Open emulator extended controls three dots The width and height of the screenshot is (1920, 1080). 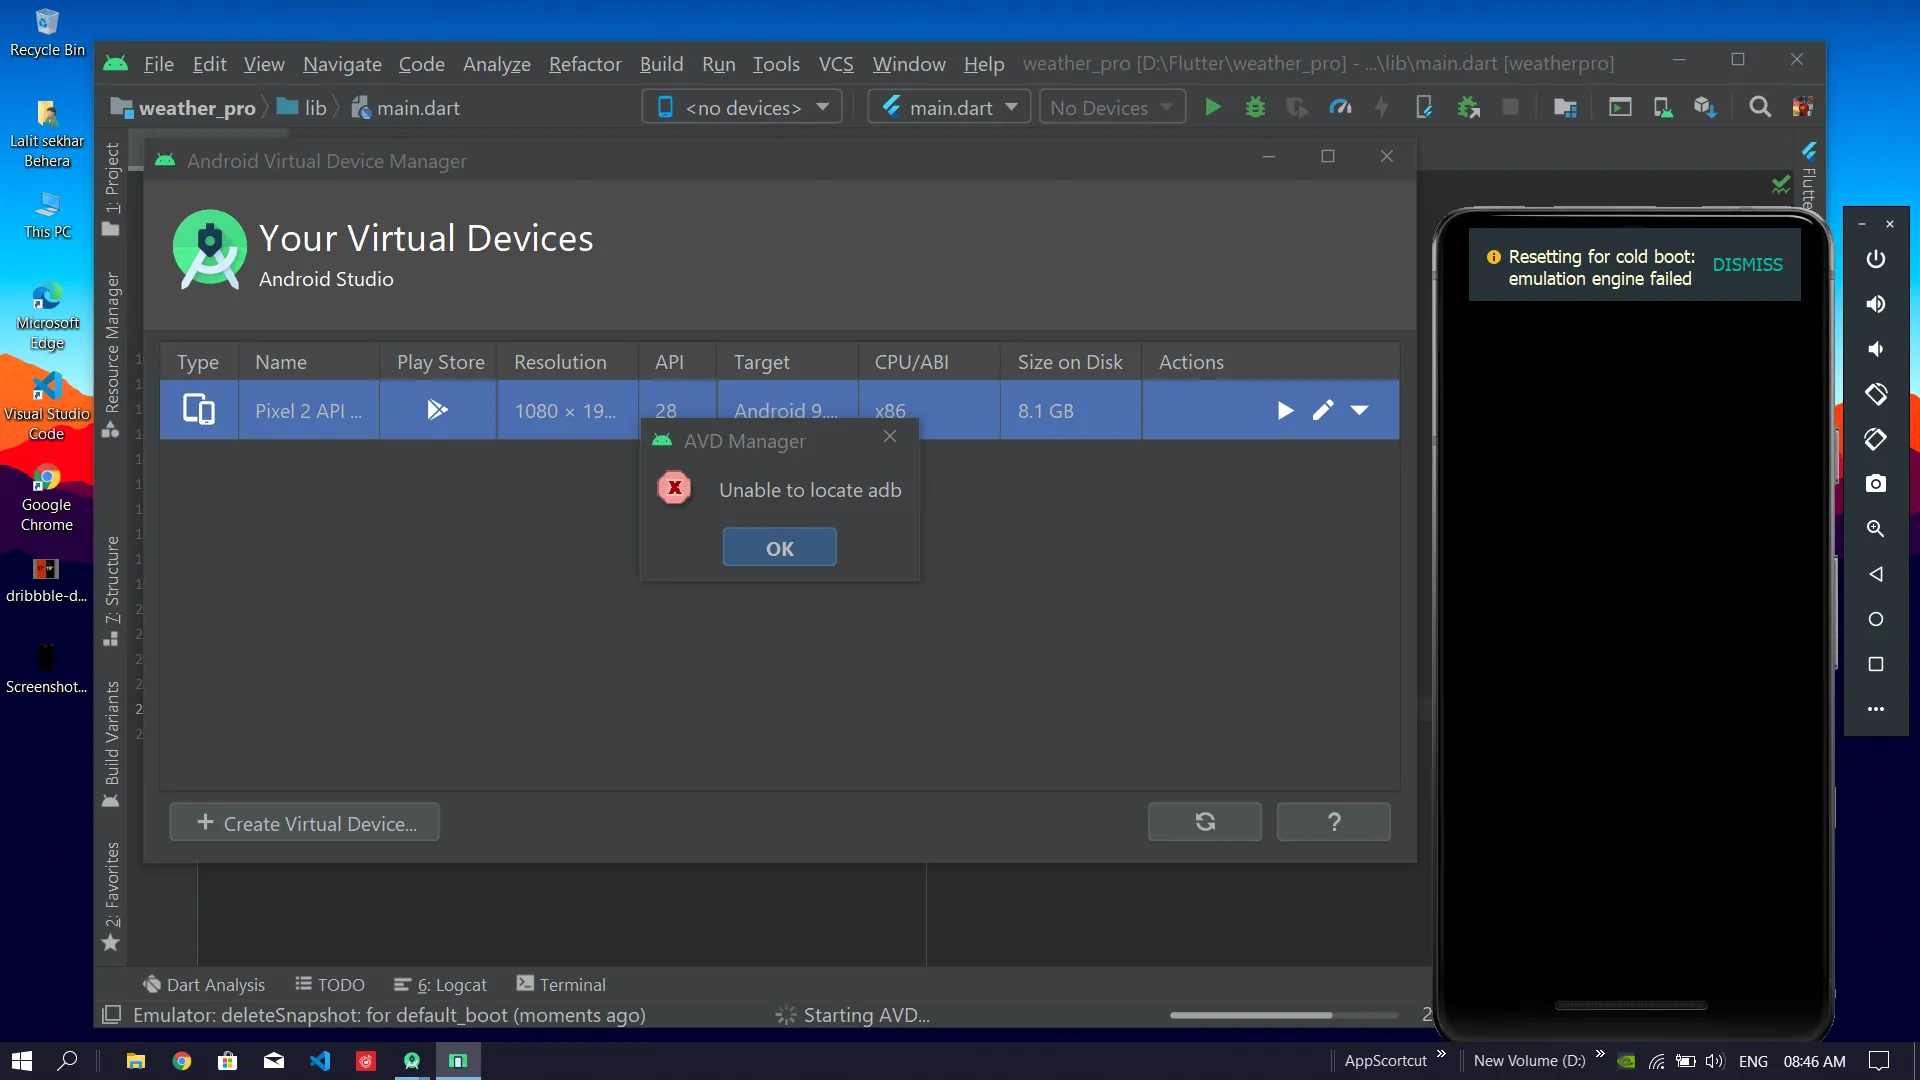[x=1876, y=709]
